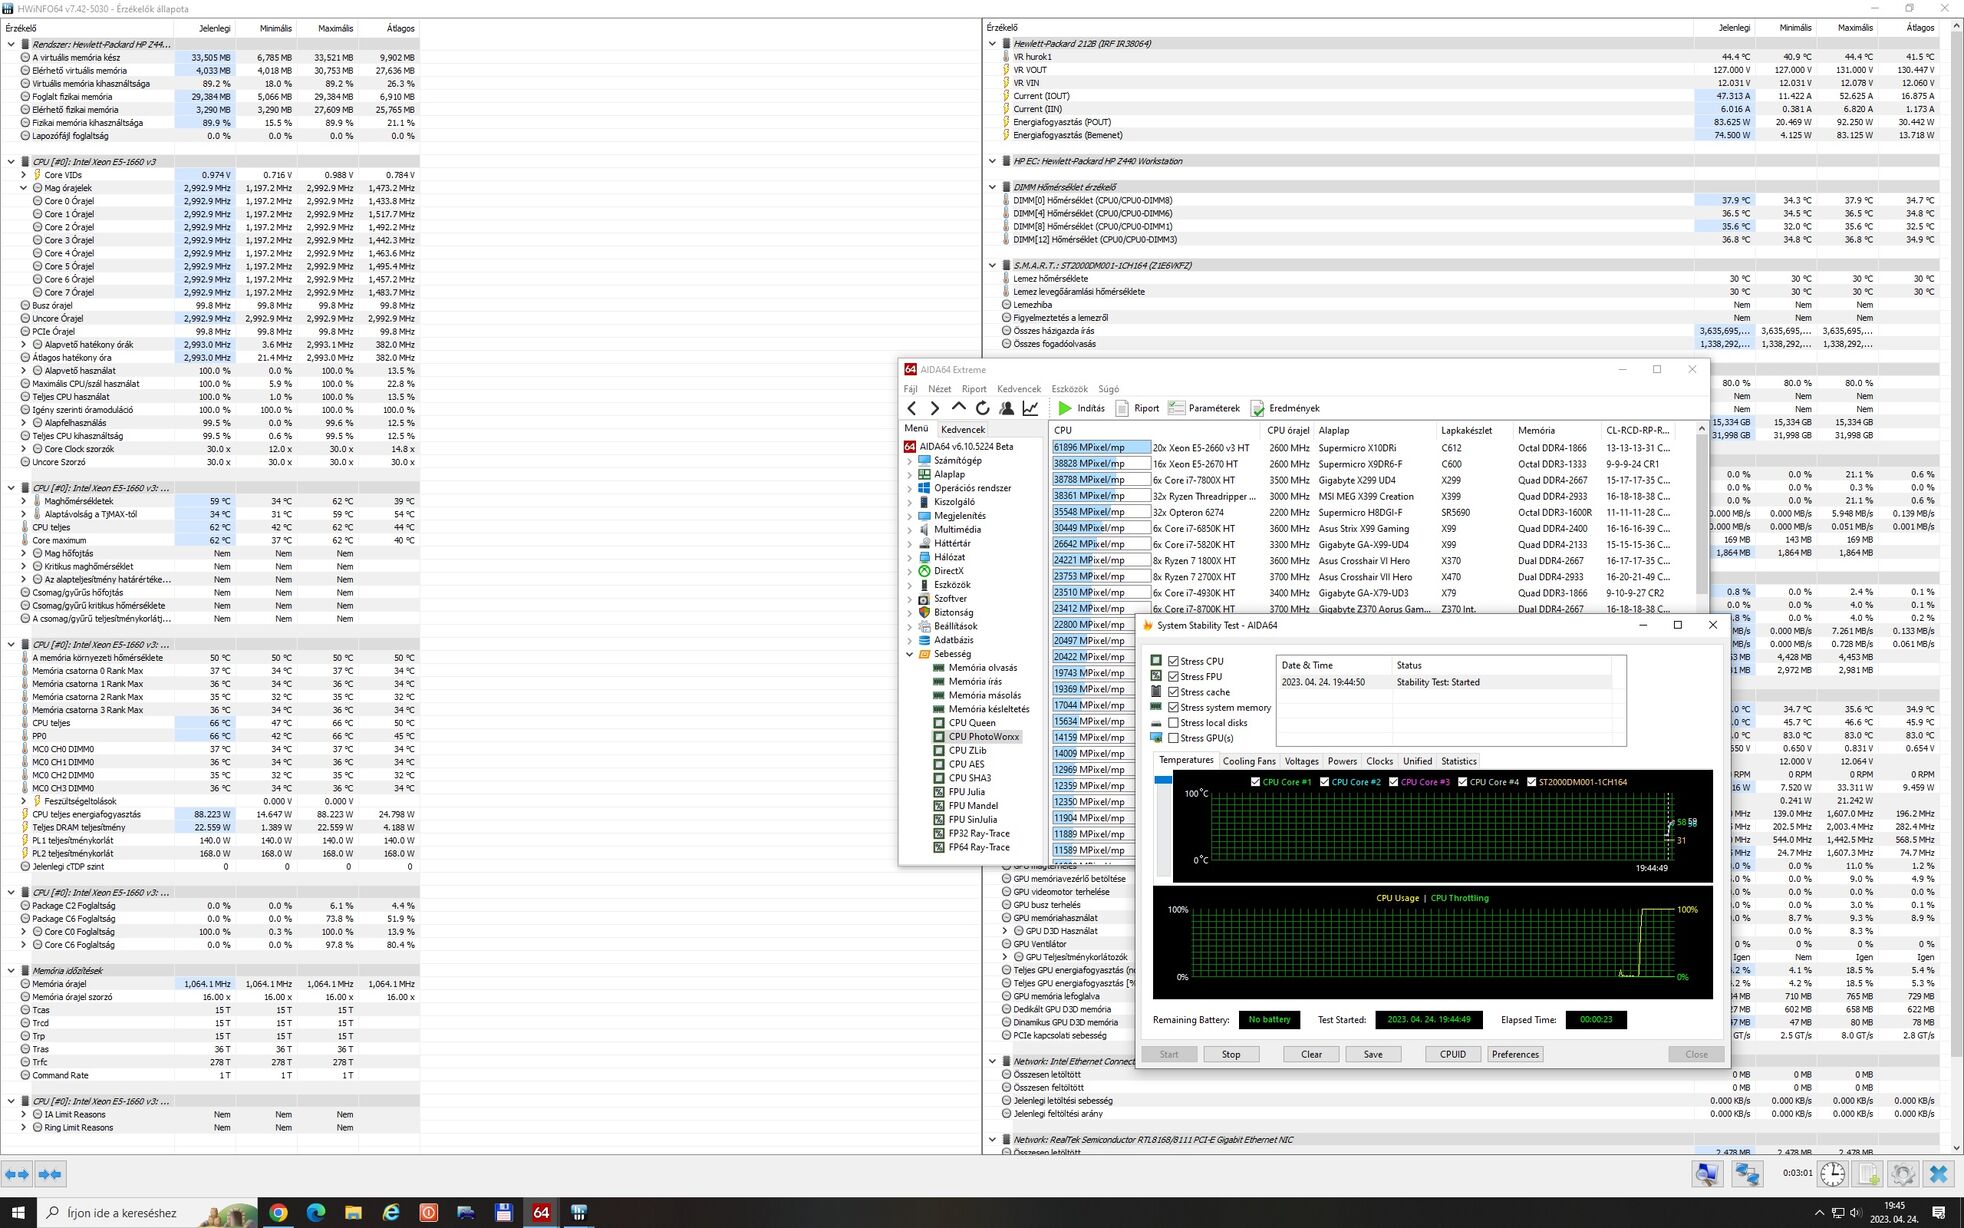Open Windows Start menu
Image resolution: width=1964 pixels, height=1228 pixels.
18,1212
